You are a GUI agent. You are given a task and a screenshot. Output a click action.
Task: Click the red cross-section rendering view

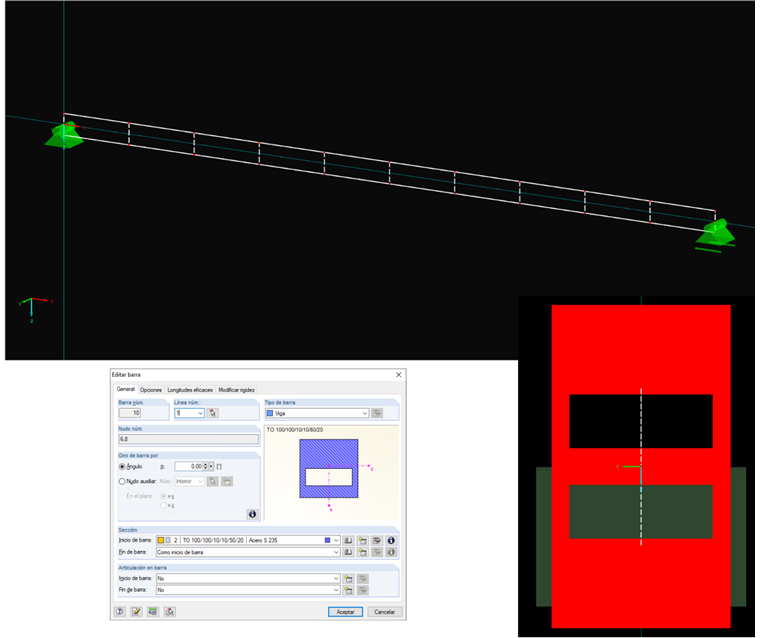(641, 466)
